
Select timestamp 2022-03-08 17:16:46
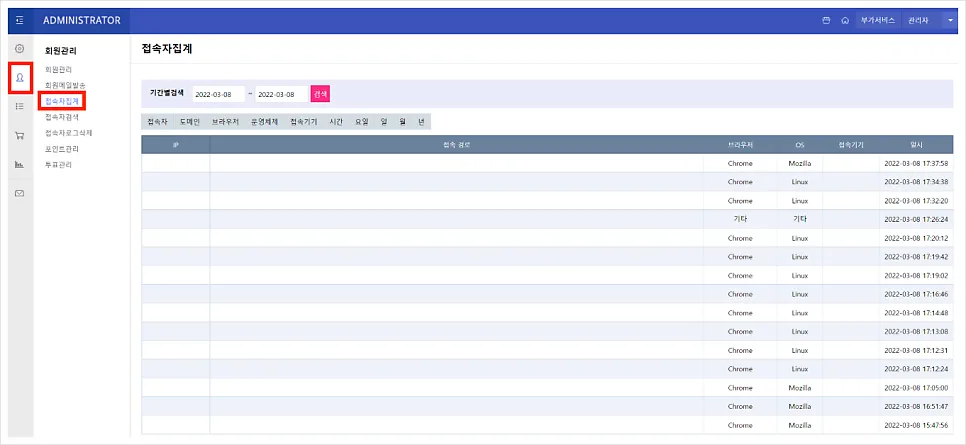click(915, 294)
